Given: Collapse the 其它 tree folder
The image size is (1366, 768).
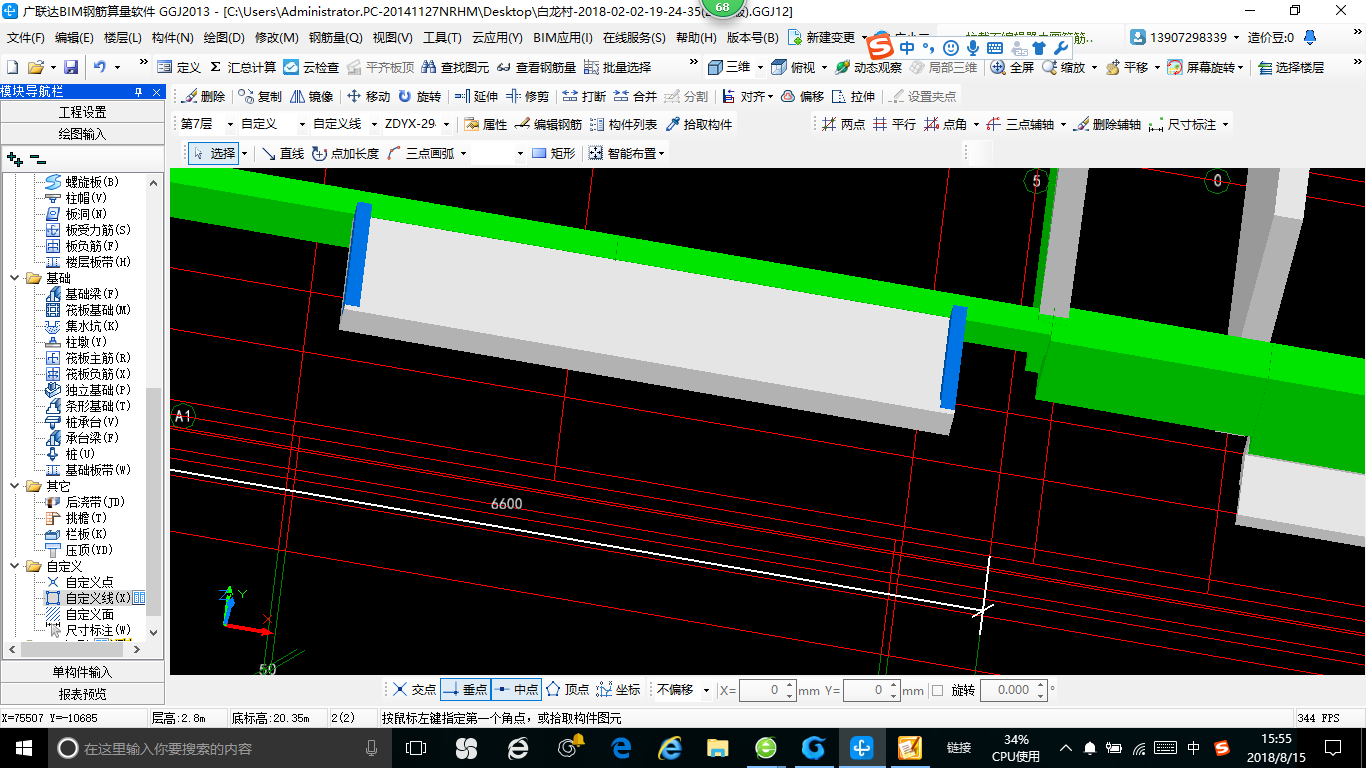Looking at the screenshot, I should (x=15, y=486).
